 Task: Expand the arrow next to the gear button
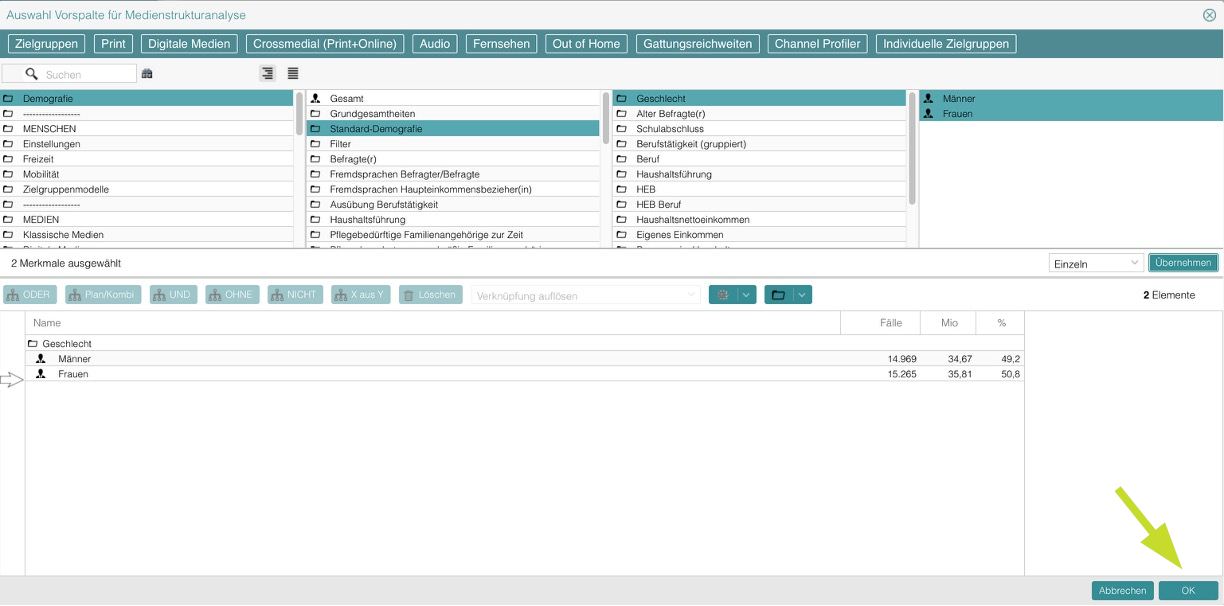click(746, 295)
